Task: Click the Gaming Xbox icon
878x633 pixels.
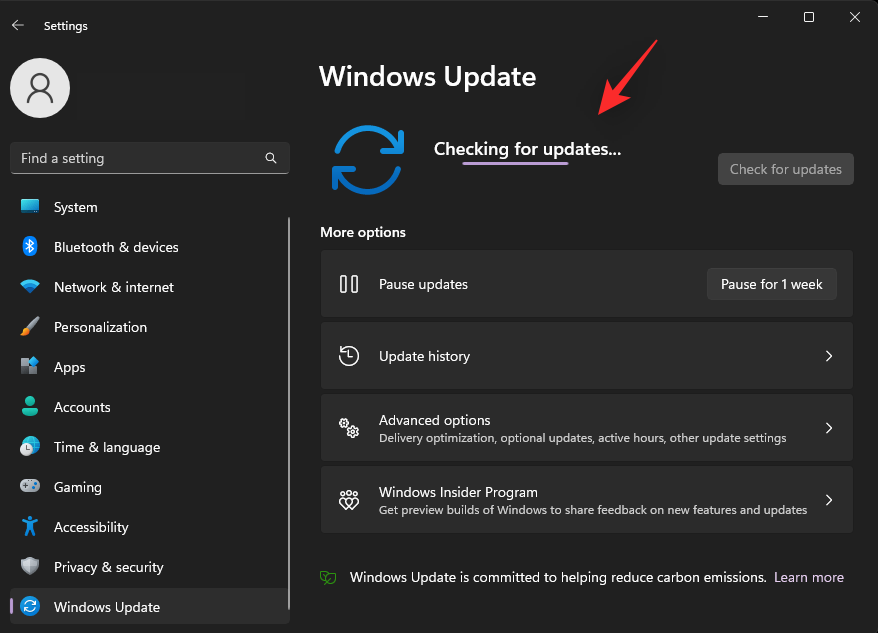Action: click(28, 487)
